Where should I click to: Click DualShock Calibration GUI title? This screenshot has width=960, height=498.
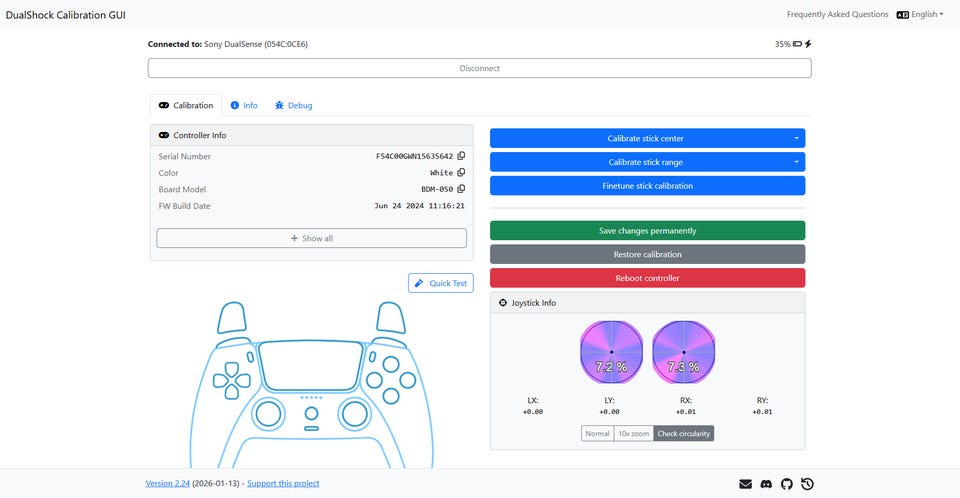click(66, 15)
